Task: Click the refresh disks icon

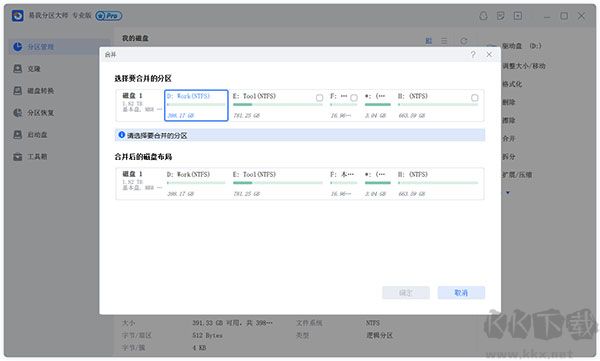Action: click(x=464, y=41)
